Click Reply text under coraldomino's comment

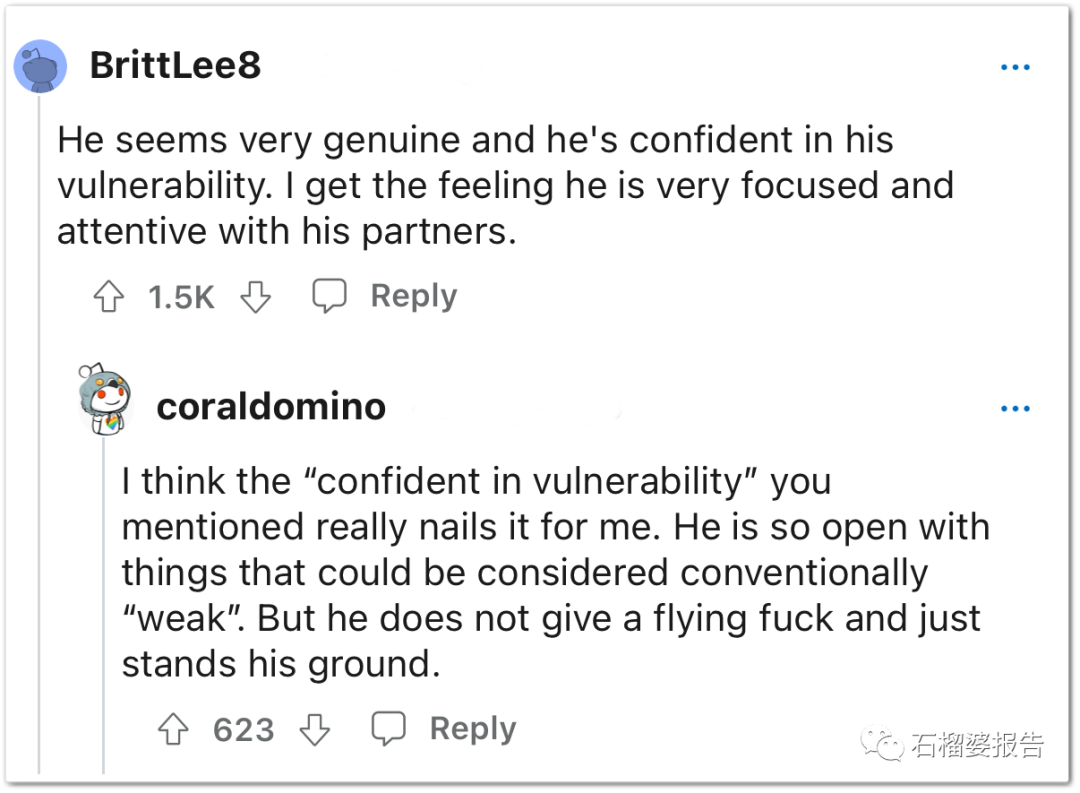473,729
